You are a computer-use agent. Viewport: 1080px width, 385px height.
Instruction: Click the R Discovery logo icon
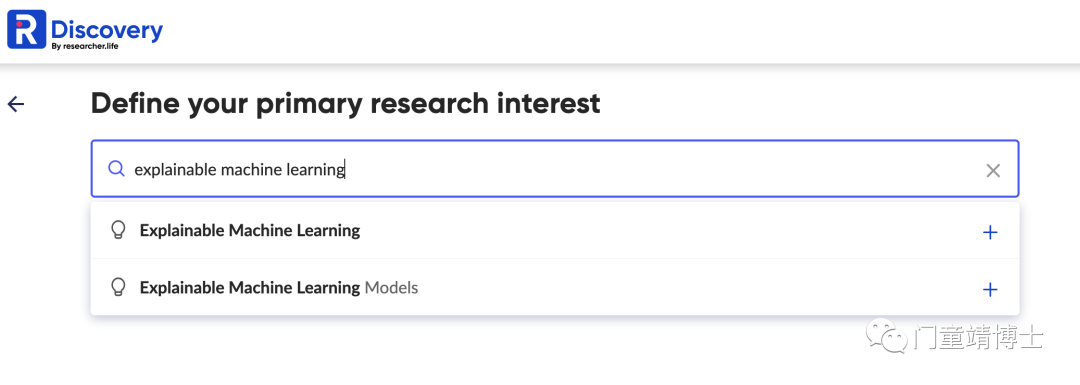[27, 30]
